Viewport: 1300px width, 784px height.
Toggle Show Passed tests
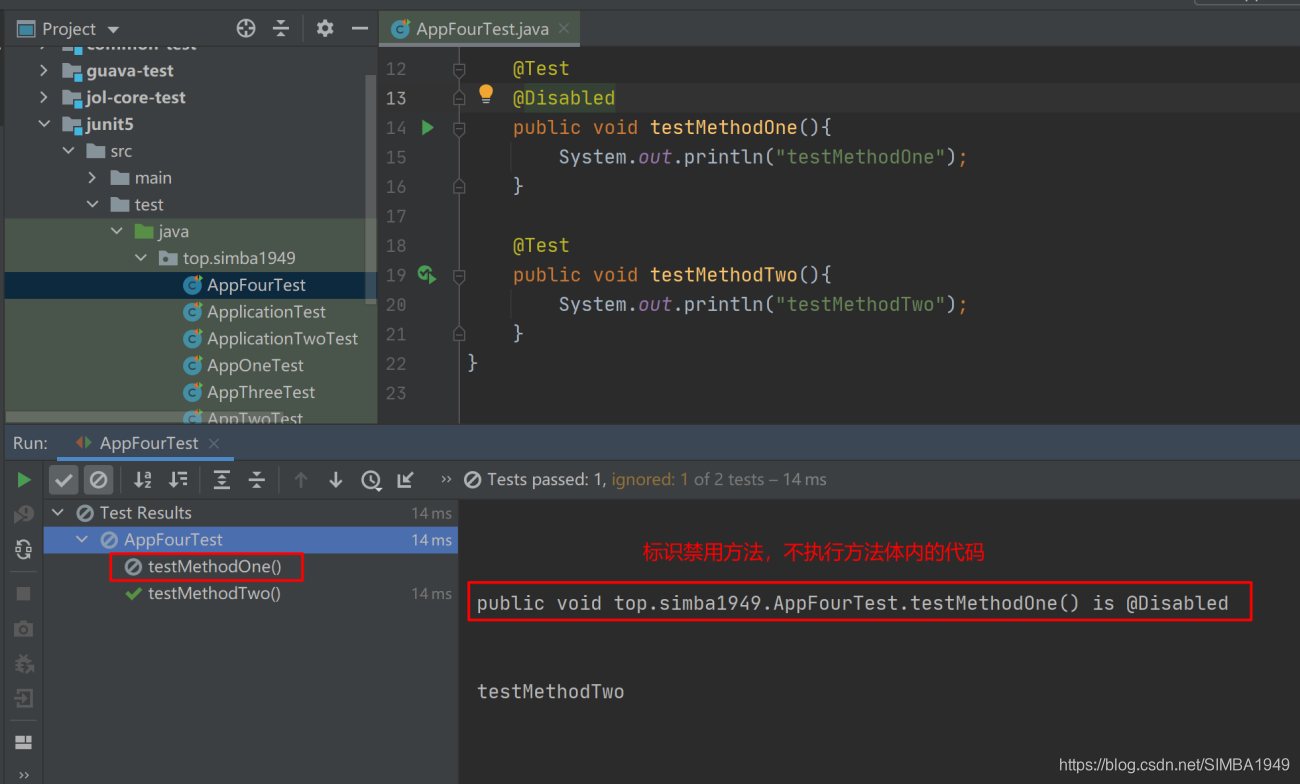[x=64, y=480]
